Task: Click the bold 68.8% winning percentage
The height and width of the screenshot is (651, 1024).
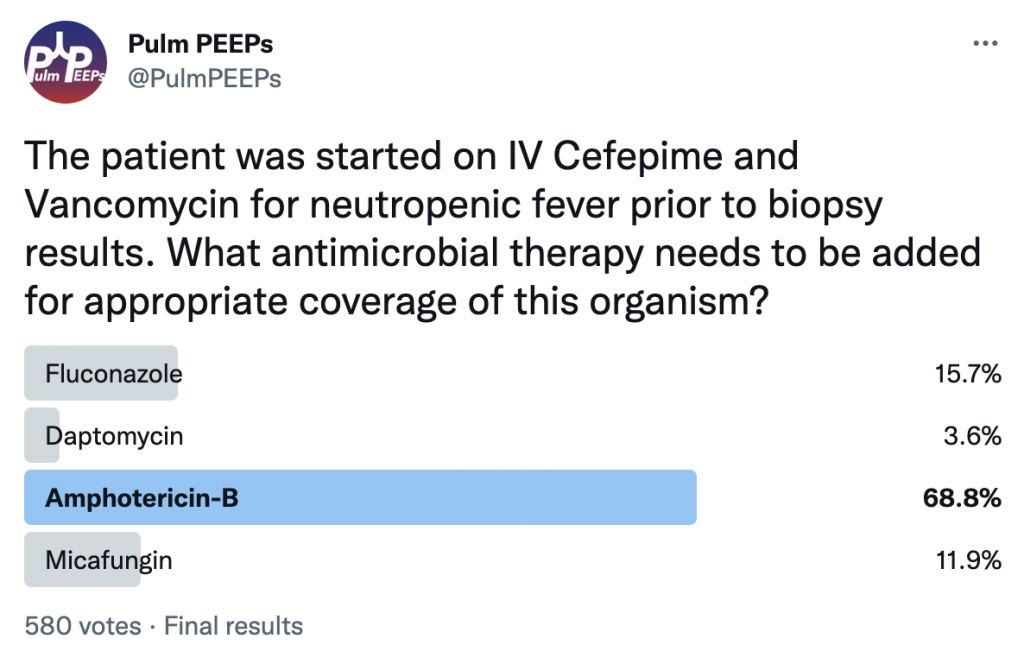Action: pos(962,498)
